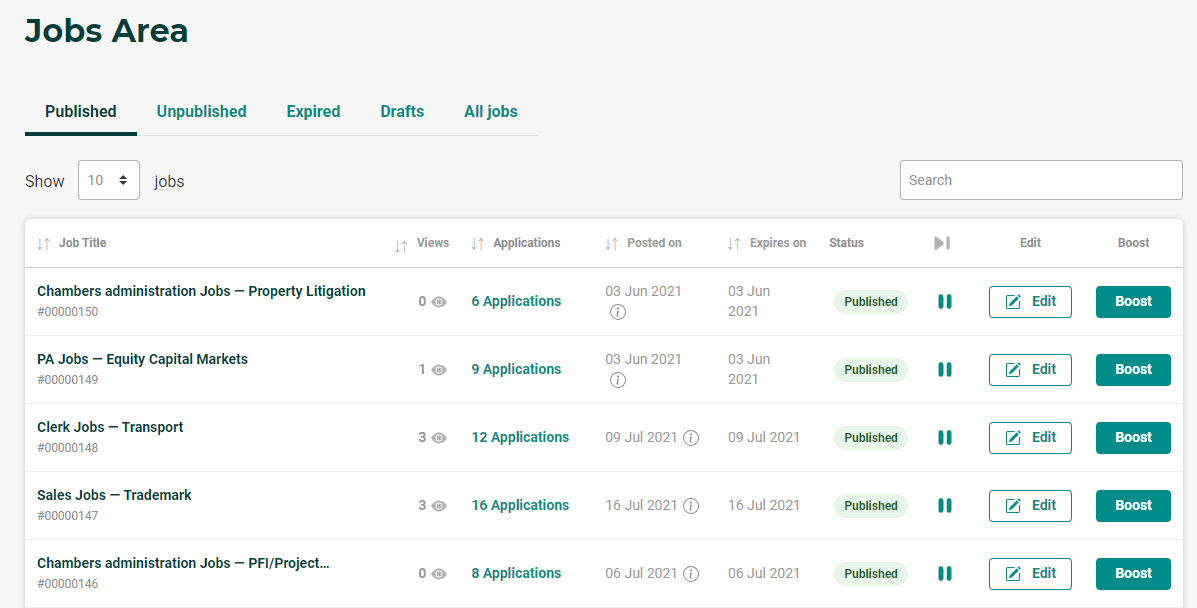Open Chambers administration Jobs — Property Litigation title

coord(202,291)
